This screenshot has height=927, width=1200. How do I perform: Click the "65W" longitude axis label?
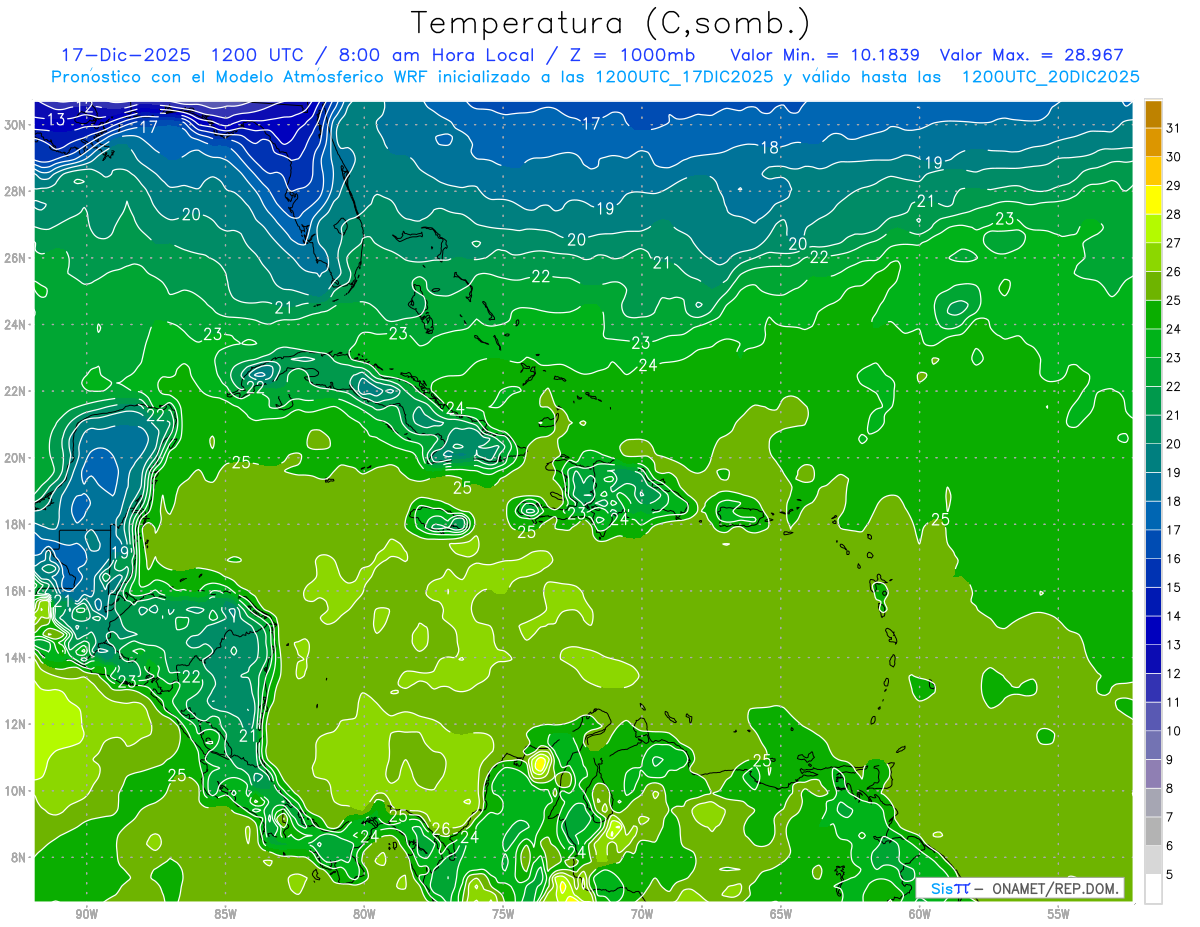coord(781,914)
